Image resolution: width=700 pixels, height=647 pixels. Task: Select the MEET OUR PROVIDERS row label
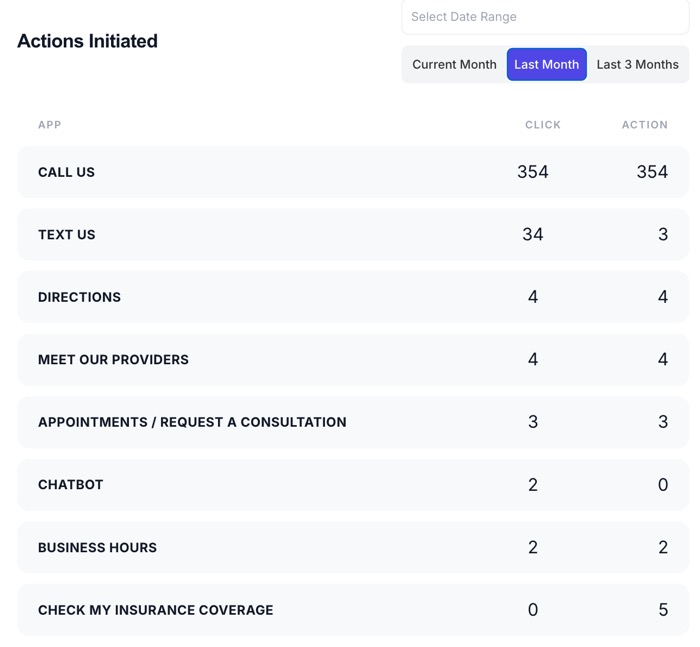click(x=113, y=359)
